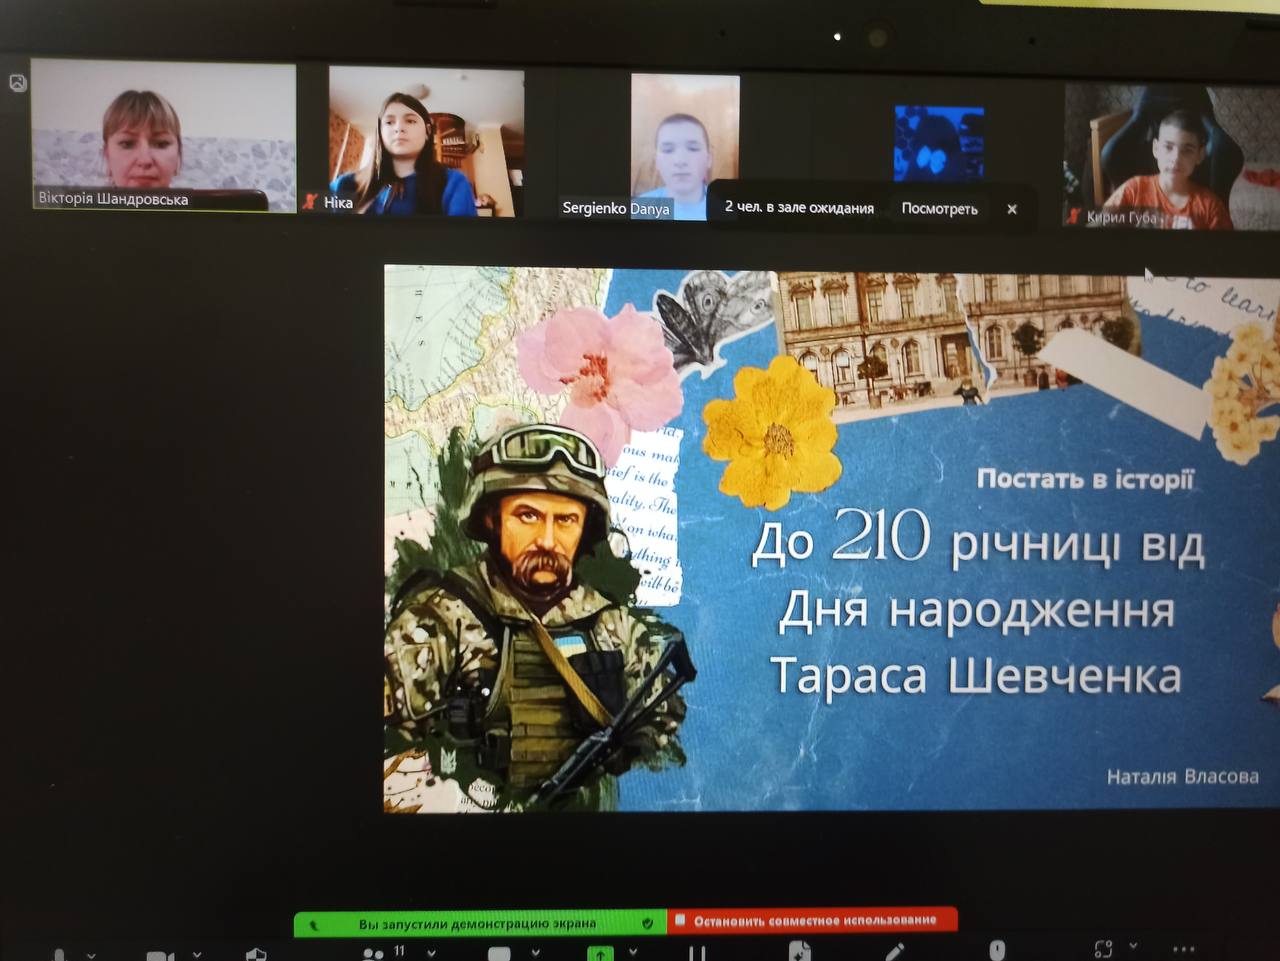Open participants panel showing 11

coord(382,952)
